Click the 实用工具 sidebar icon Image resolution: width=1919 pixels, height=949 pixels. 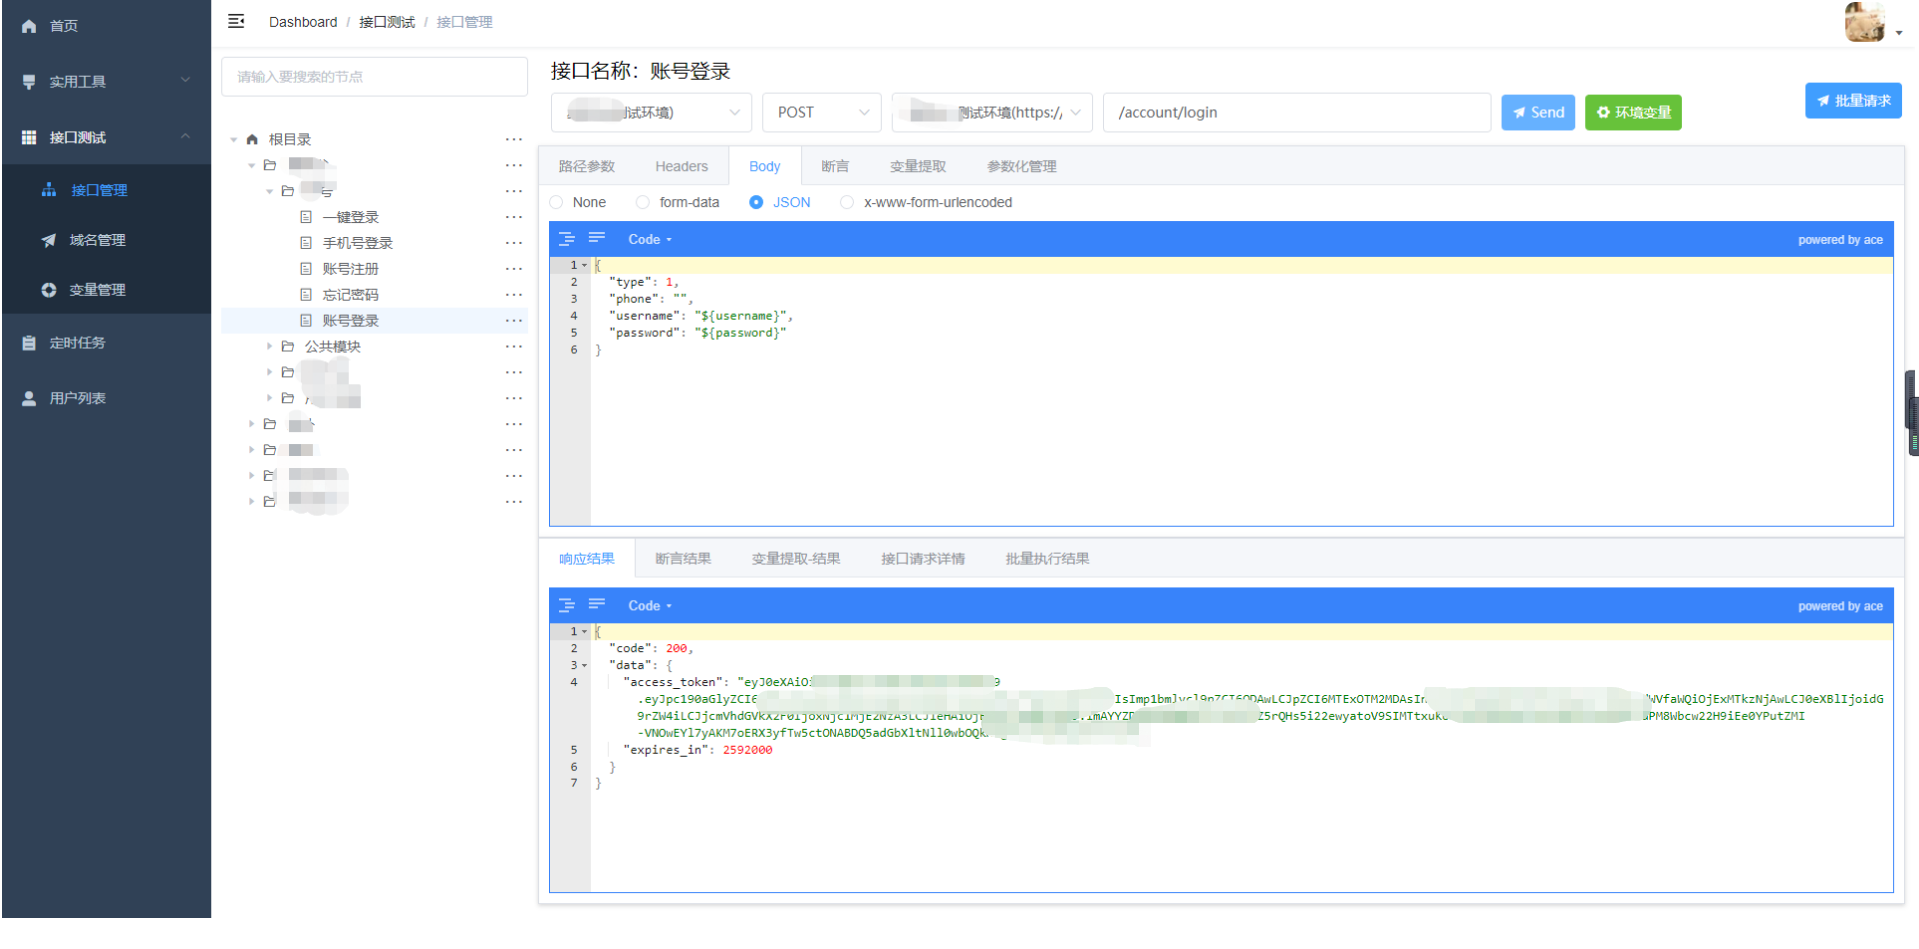[x=29, y=82]
